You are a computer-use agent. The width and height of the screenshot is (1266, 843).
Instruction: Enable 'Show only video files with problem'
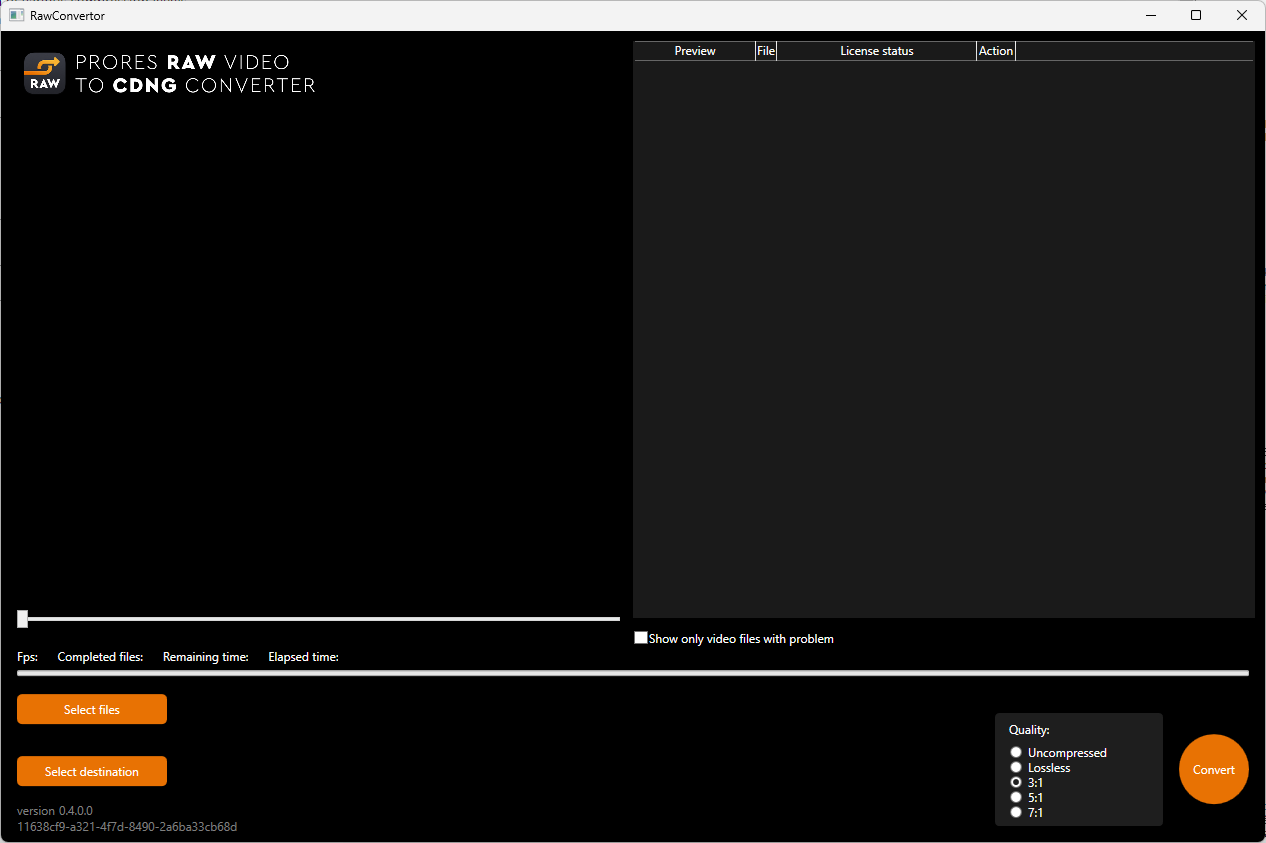640,637
